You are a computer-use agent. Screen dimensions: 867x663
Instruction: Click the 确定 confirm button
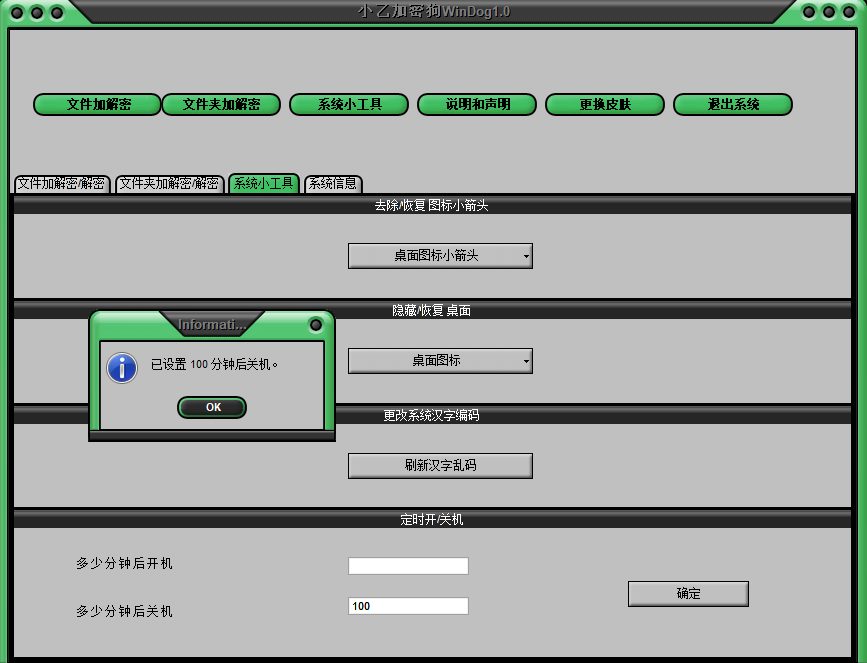pyautogui.click(x=688, y=594)
